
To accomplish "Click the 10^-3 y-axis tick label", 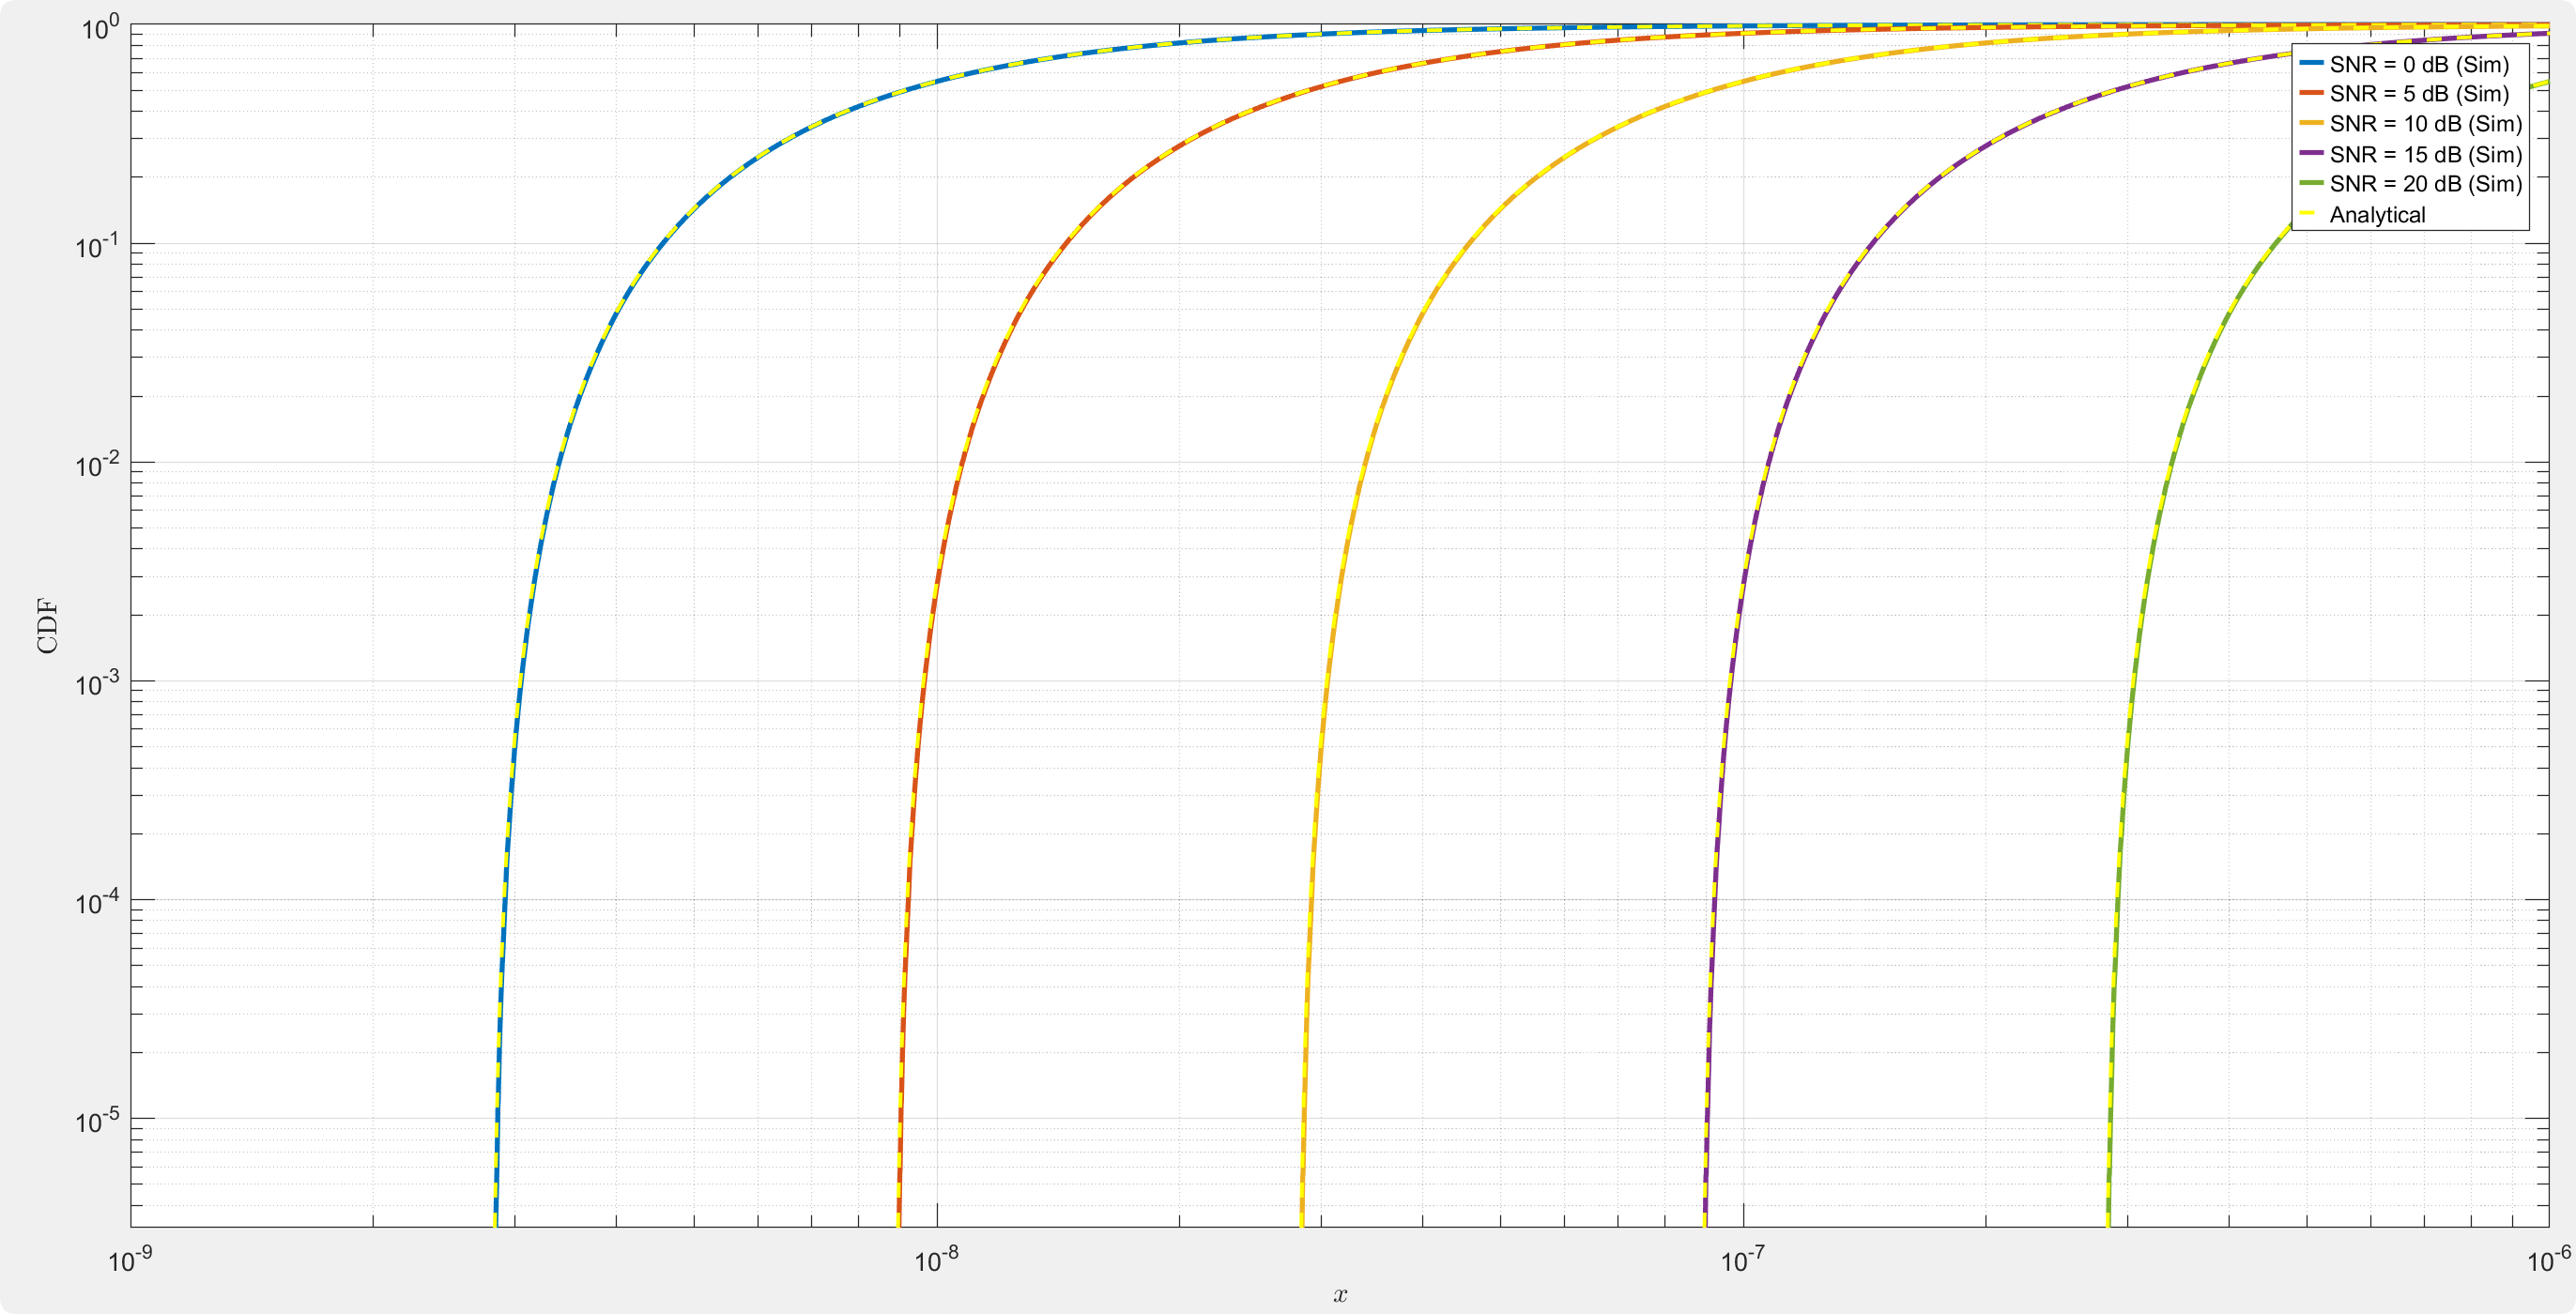I will tap(99, 685).
